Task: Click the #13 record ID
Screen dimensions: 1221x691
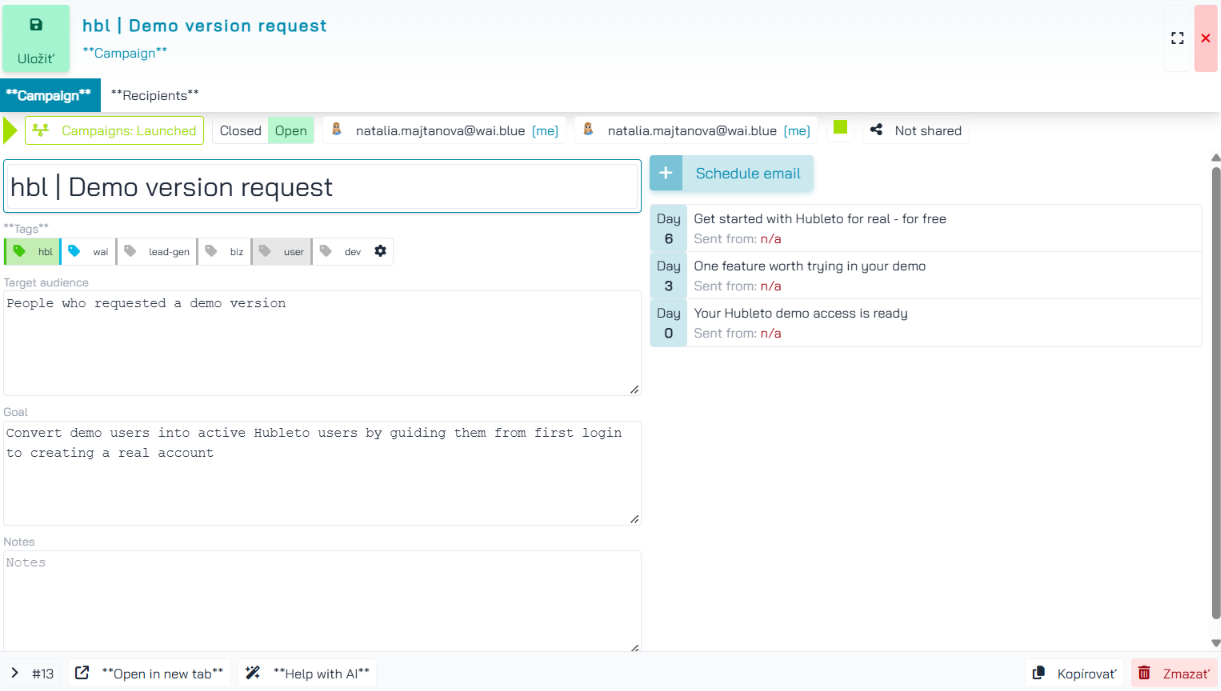Action: click(43, 673)
